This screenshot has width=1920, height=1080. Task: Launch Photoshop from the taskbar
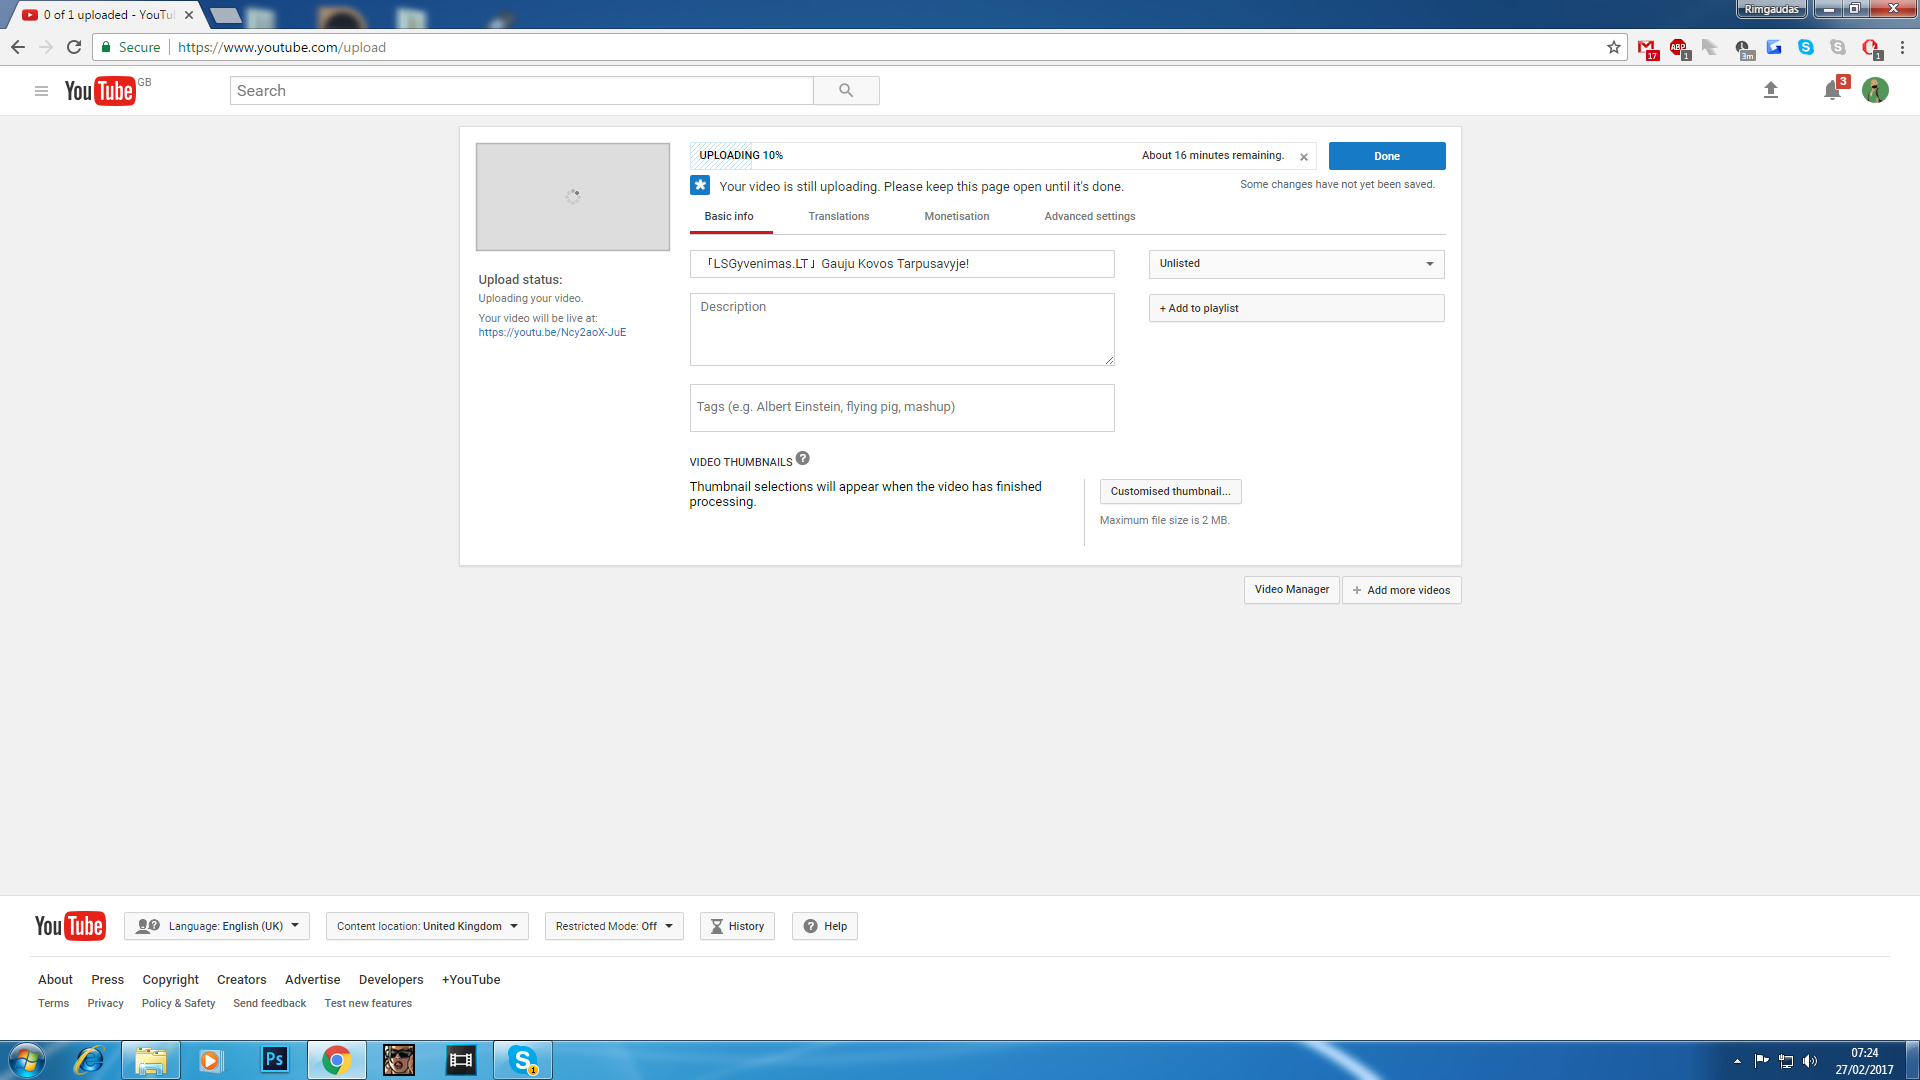click(x=274, y=1059)
